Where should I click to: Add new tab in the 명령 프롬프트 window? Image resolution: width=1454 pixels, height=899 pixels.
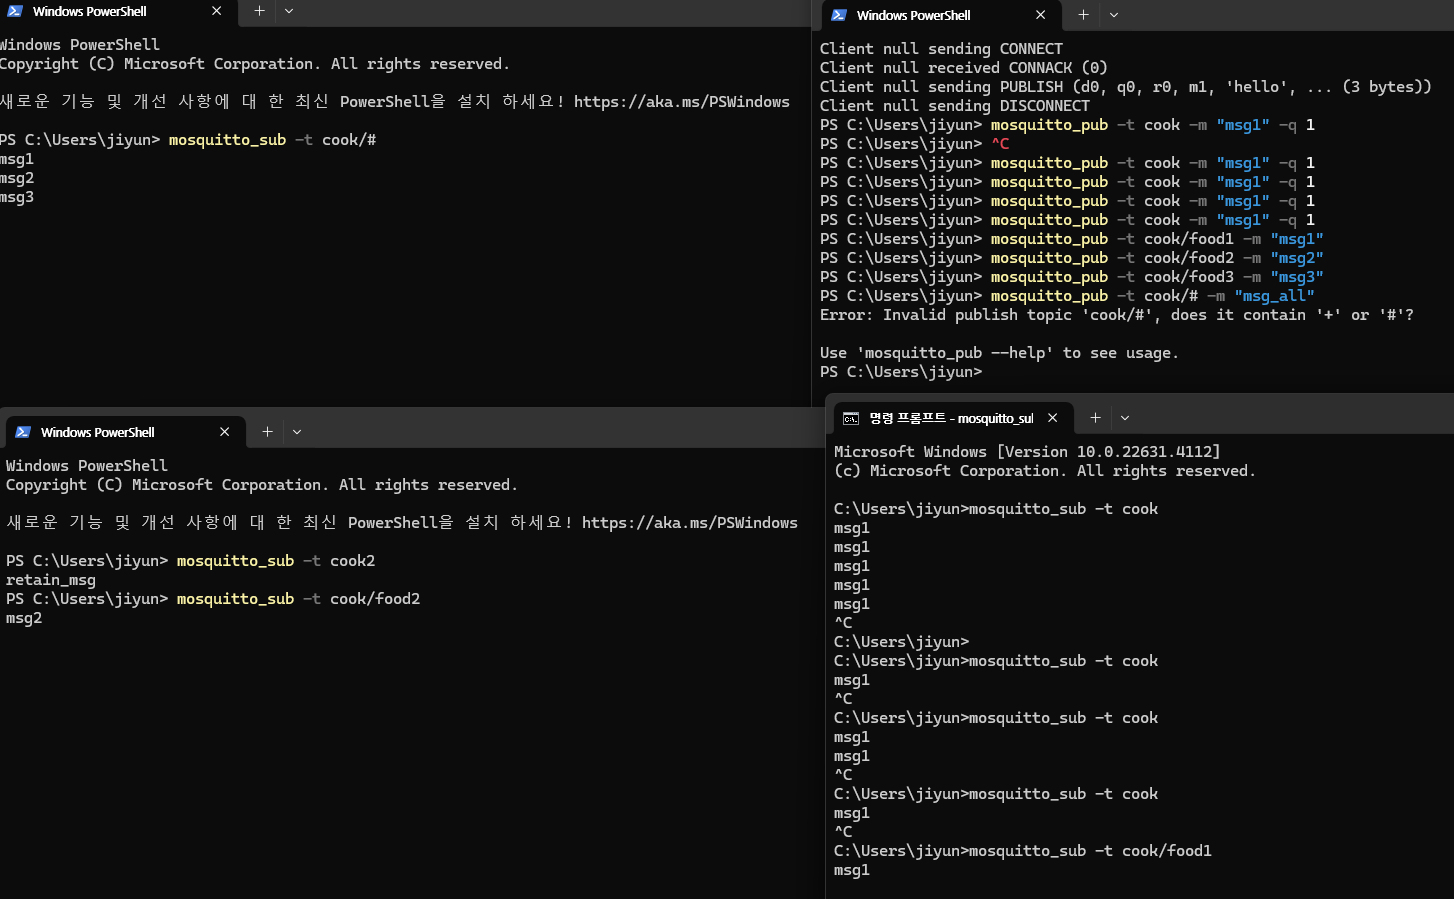pyautogui.click(x=1095, y=418)
